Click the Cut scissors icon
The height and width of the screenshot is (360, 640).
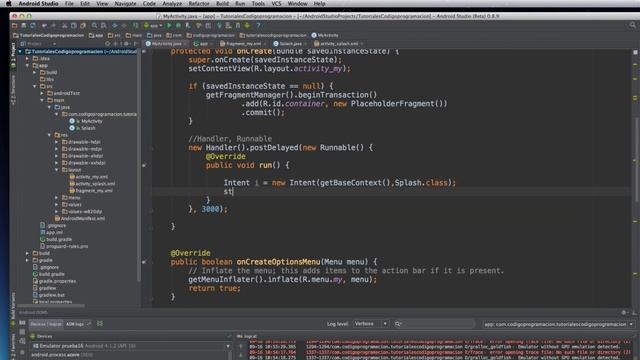point(64,25)
